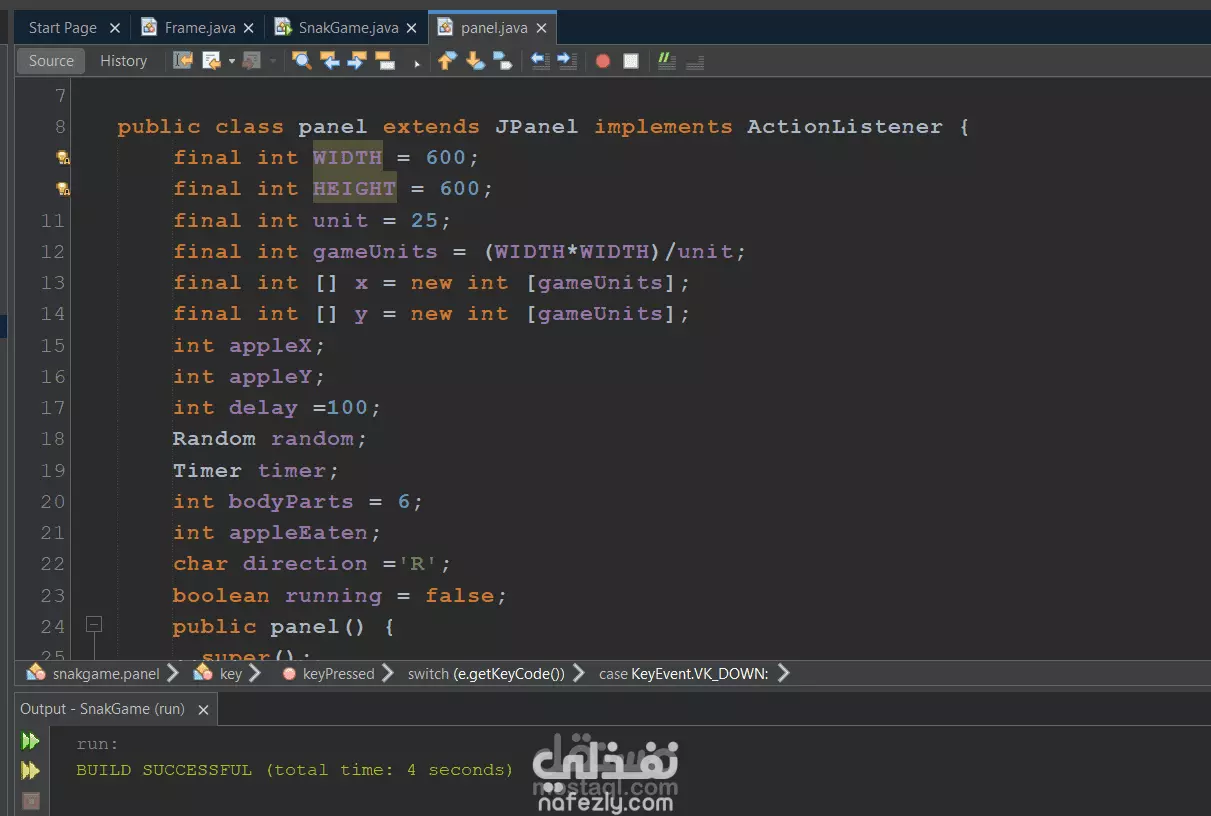
Task: Click line number 17 in gutter
Action: coord(52,408)
